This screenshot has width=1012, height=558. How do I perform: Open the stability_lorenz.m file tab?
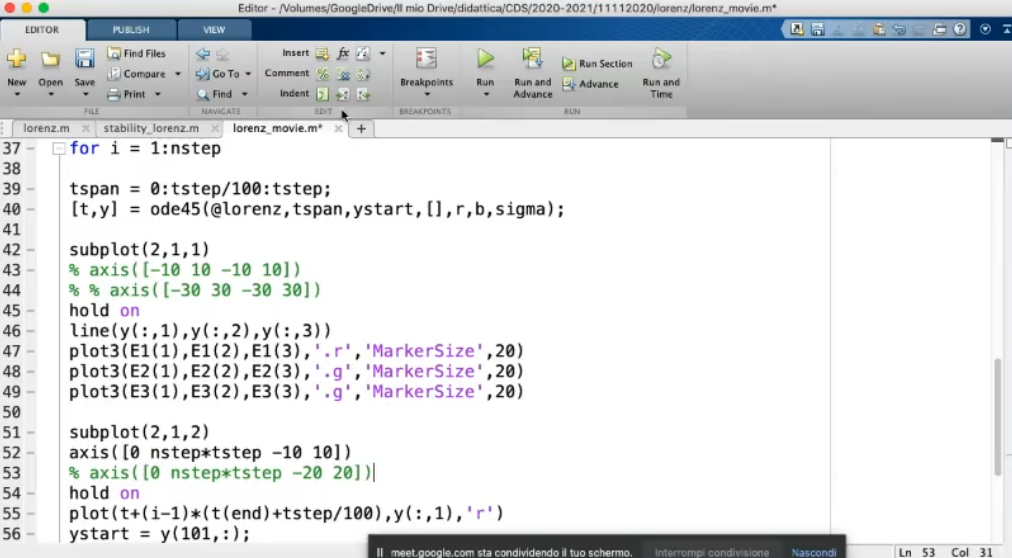(x=152, y=128)
